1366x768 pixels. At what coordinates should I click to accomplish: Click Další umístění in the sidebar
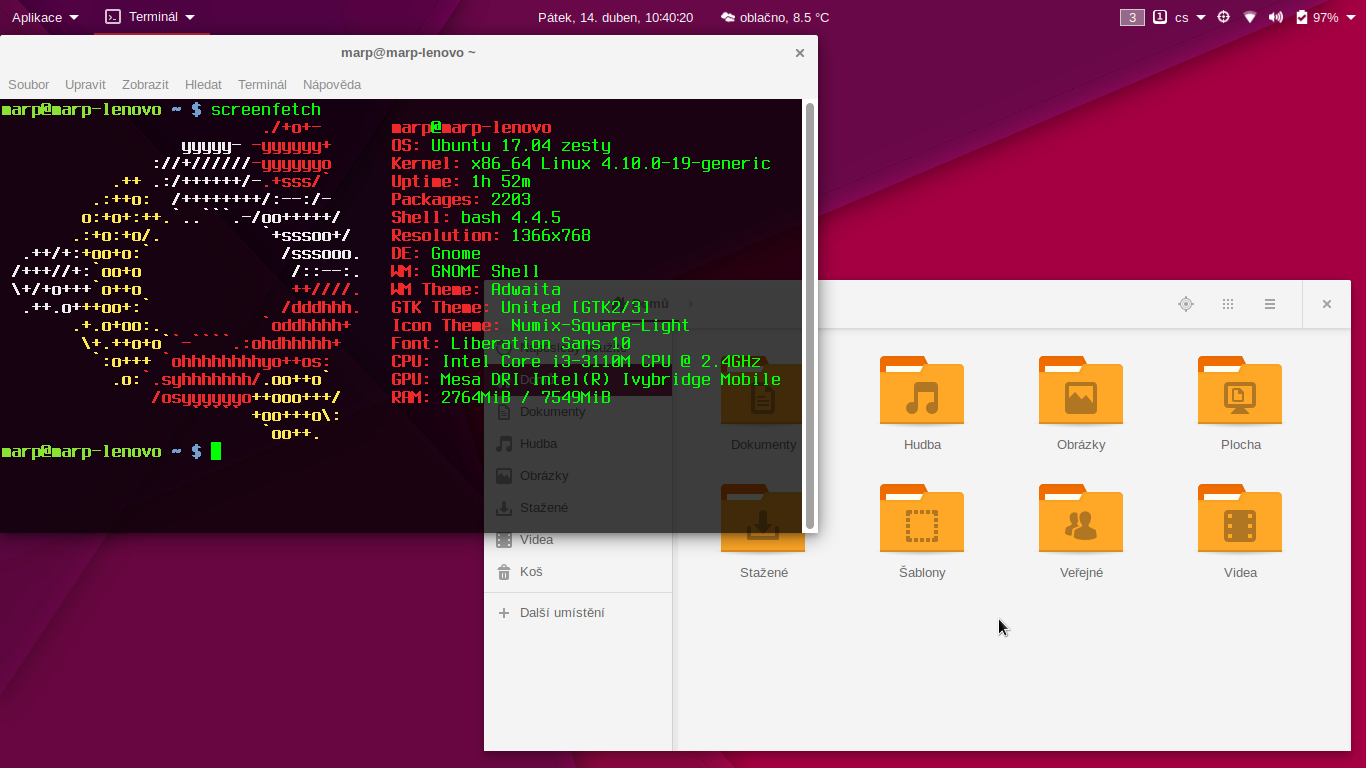561,613
